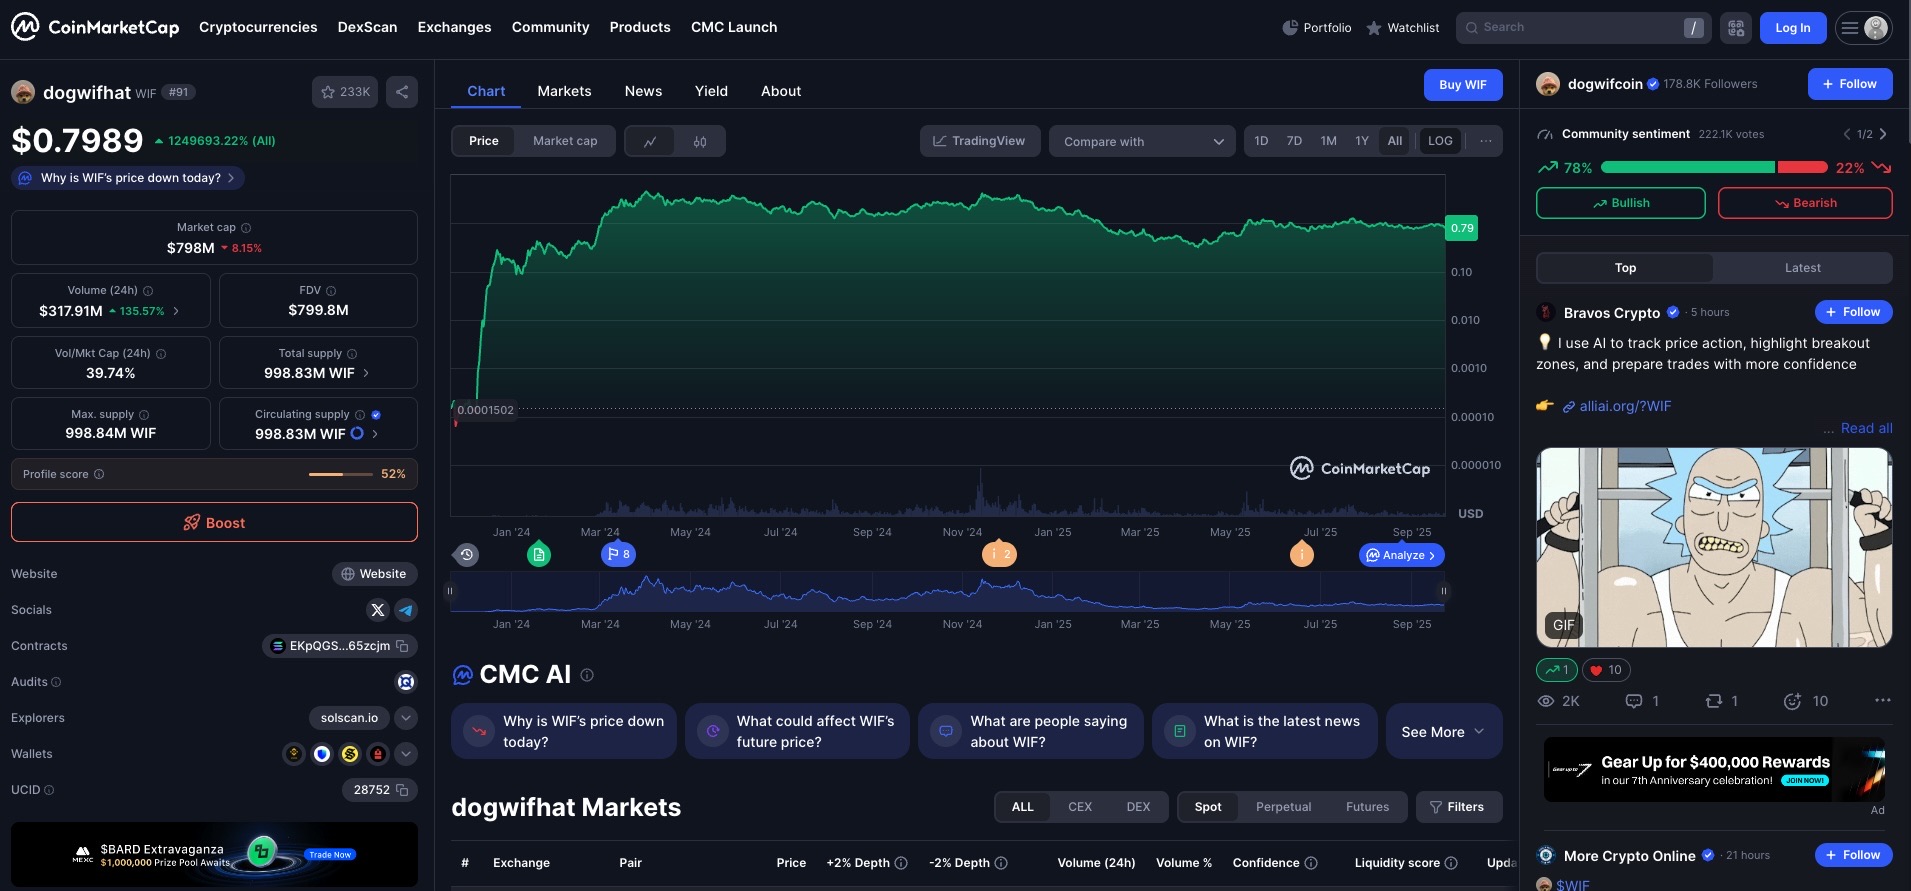Switch to the Markets tab

pos(564,91)
